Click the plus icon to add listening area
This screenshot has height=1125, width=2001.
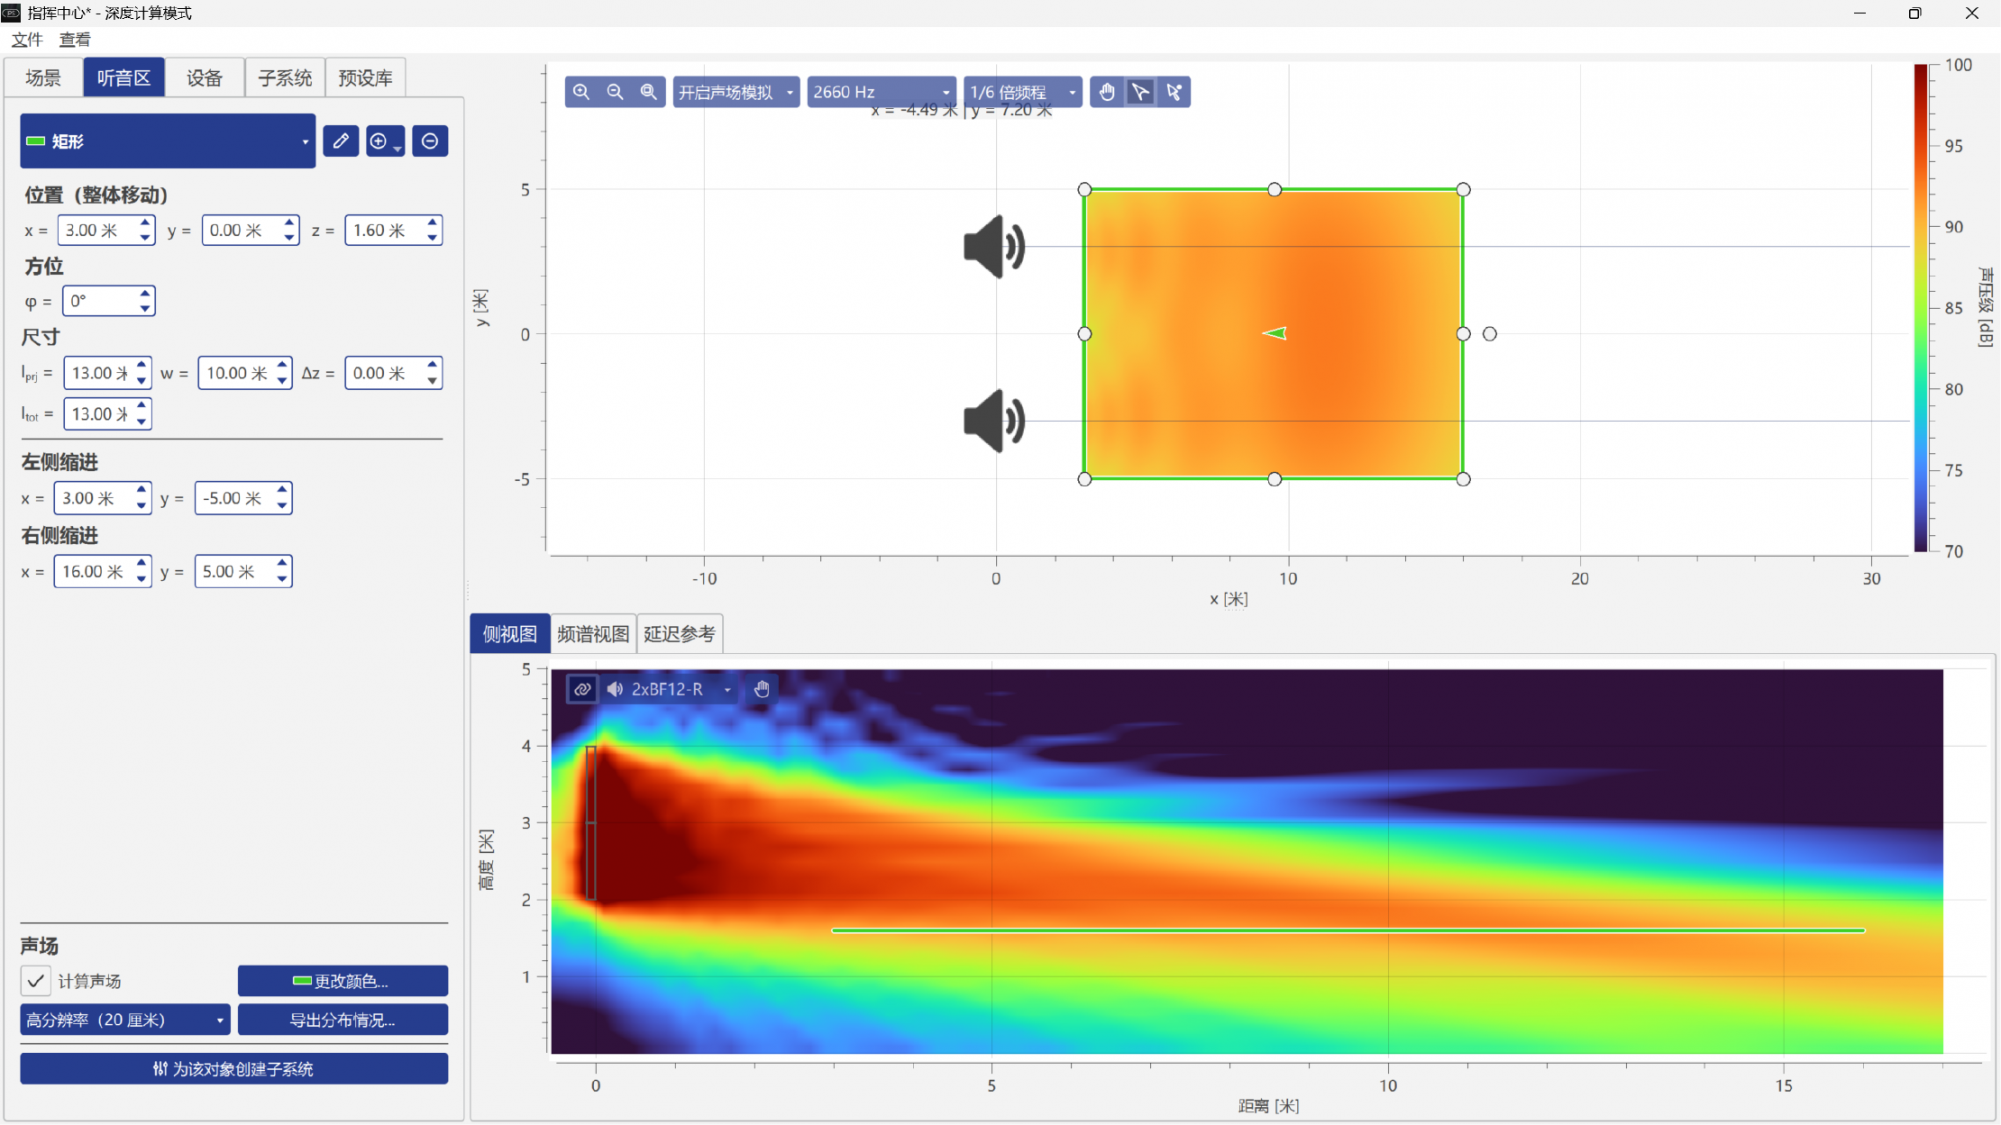(385, 141)
